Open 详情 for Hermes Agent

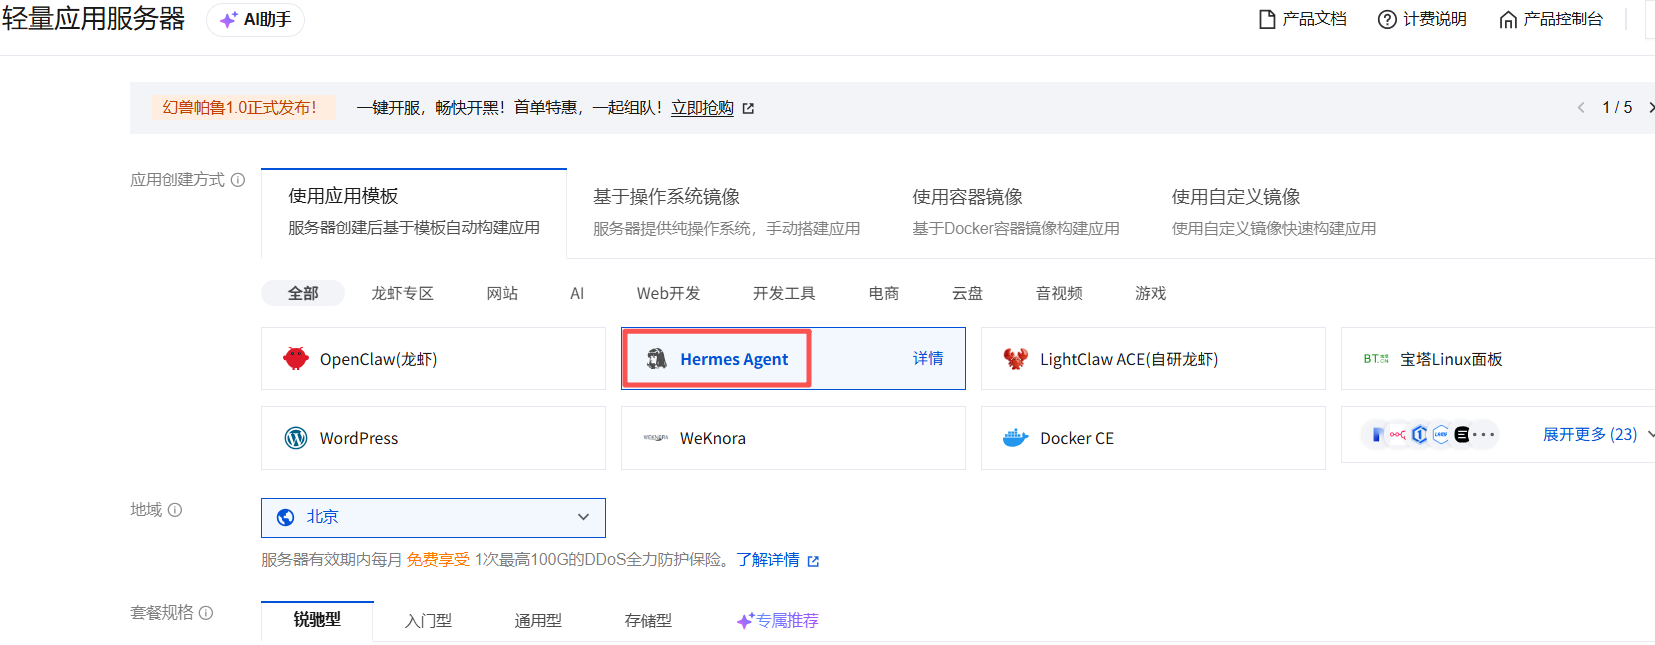click(928, 358)
